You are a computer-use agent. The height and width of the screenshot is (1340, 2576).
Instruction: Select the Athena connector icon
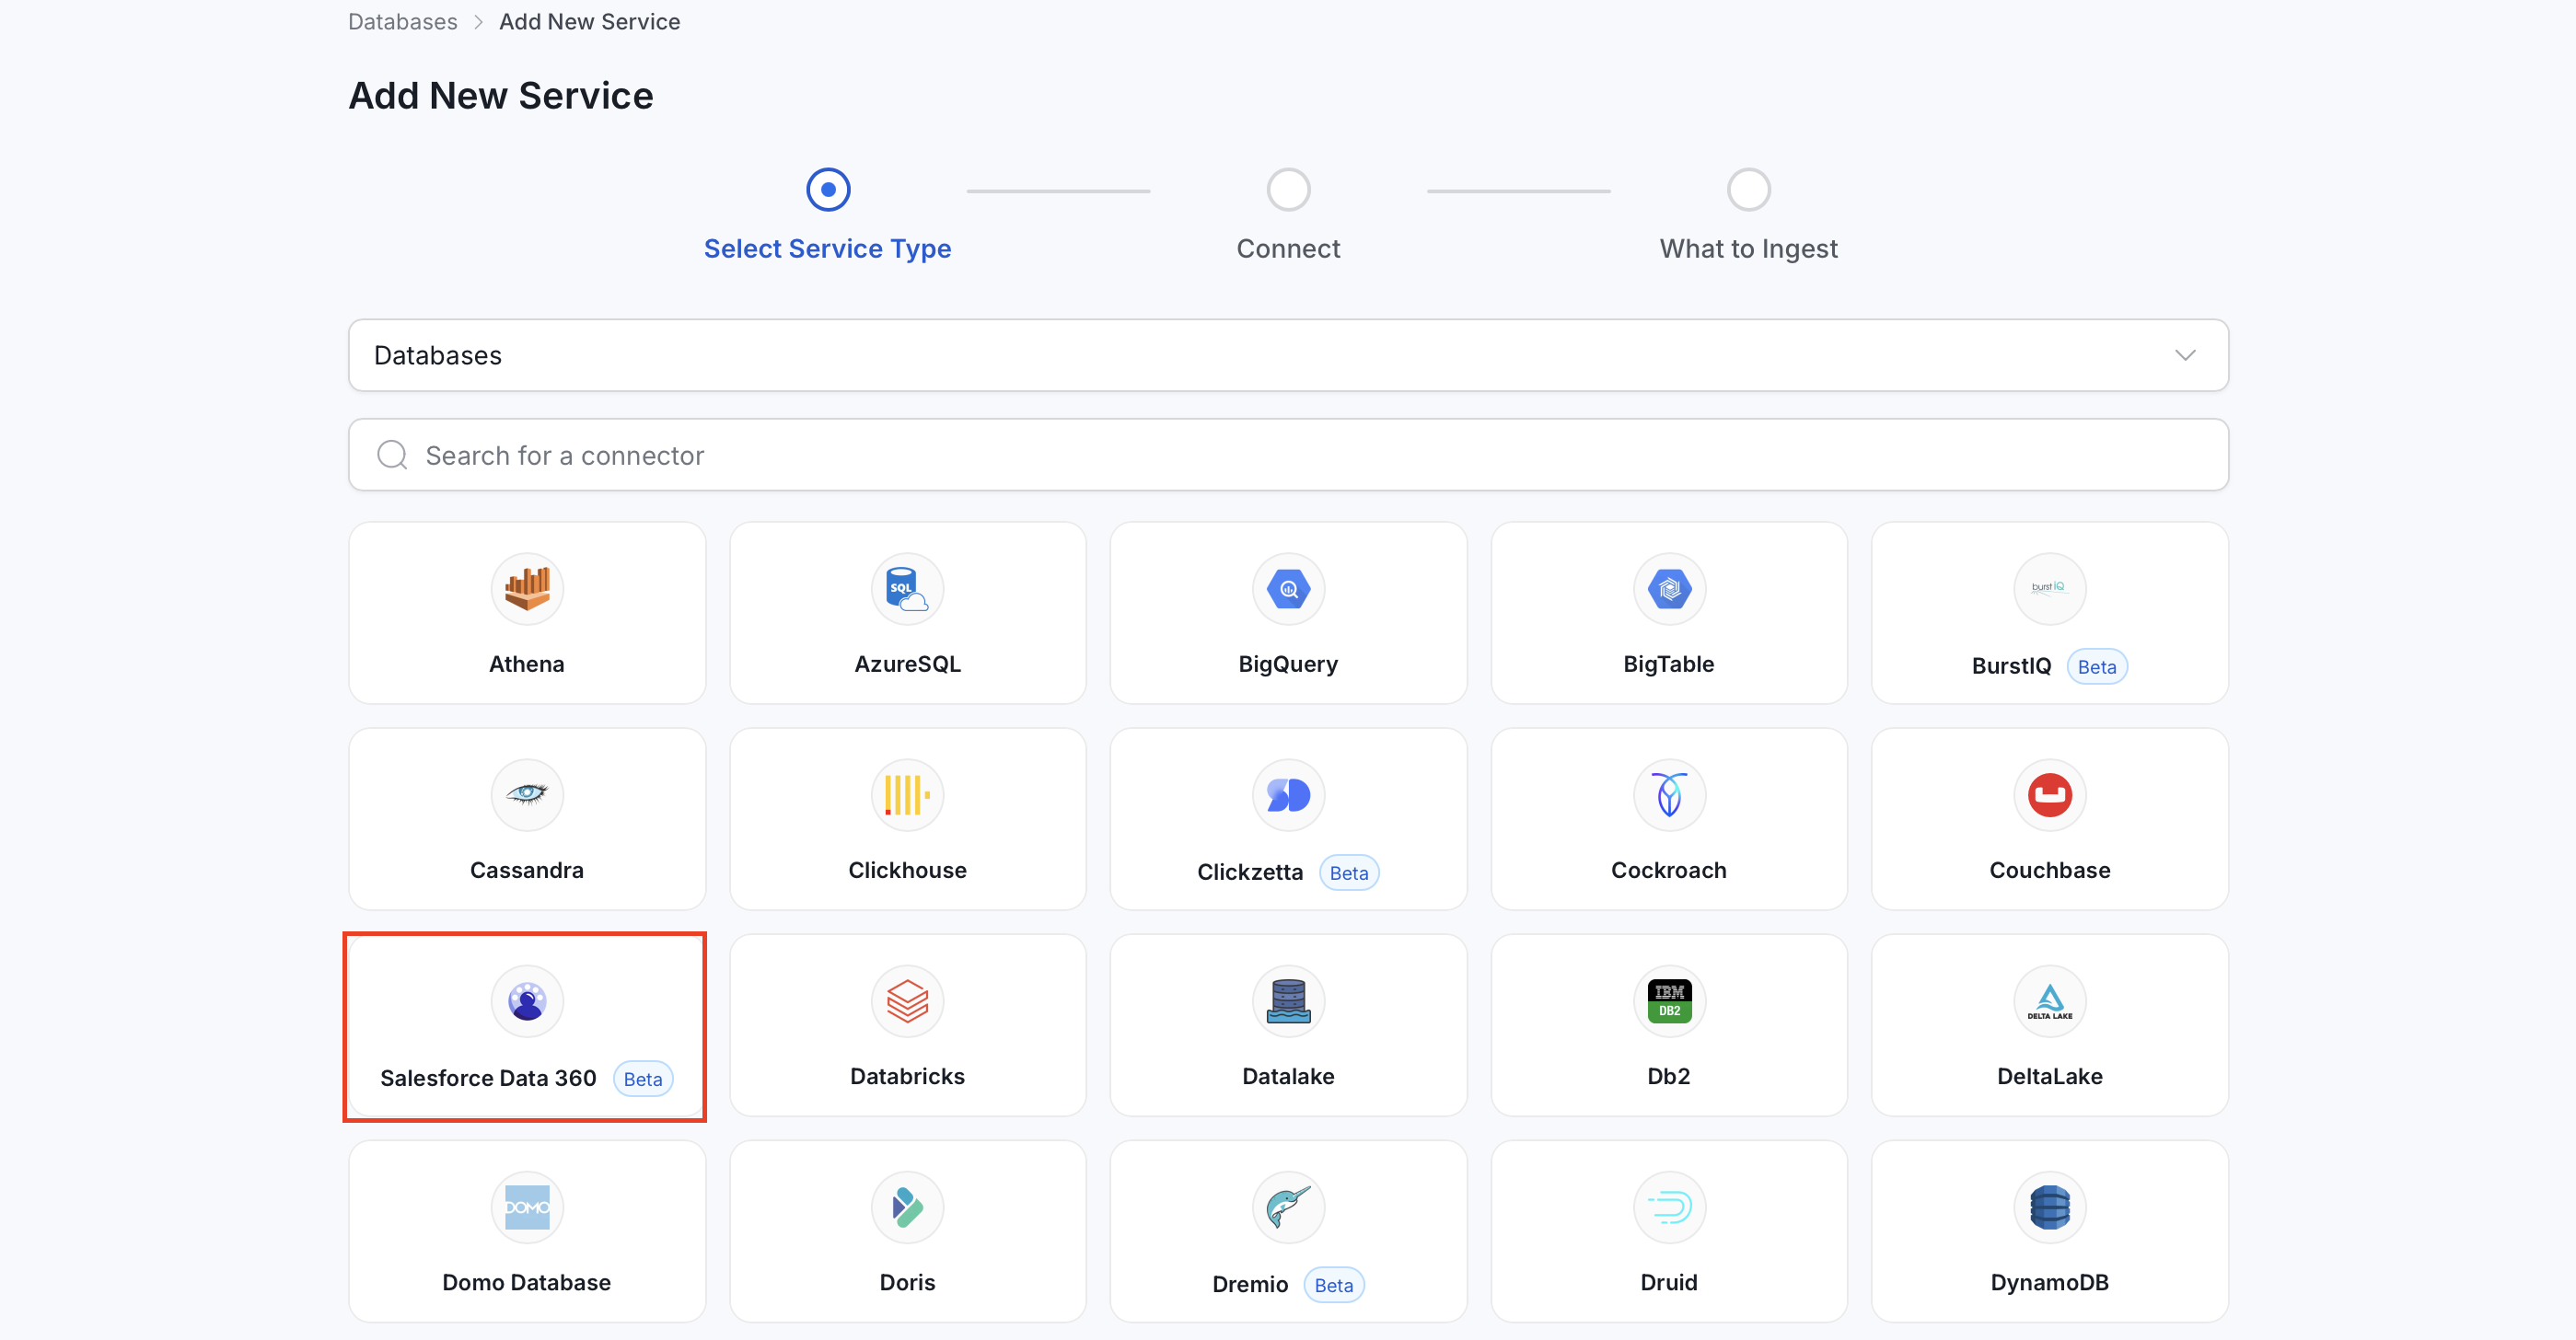click(x=527, y=589)
